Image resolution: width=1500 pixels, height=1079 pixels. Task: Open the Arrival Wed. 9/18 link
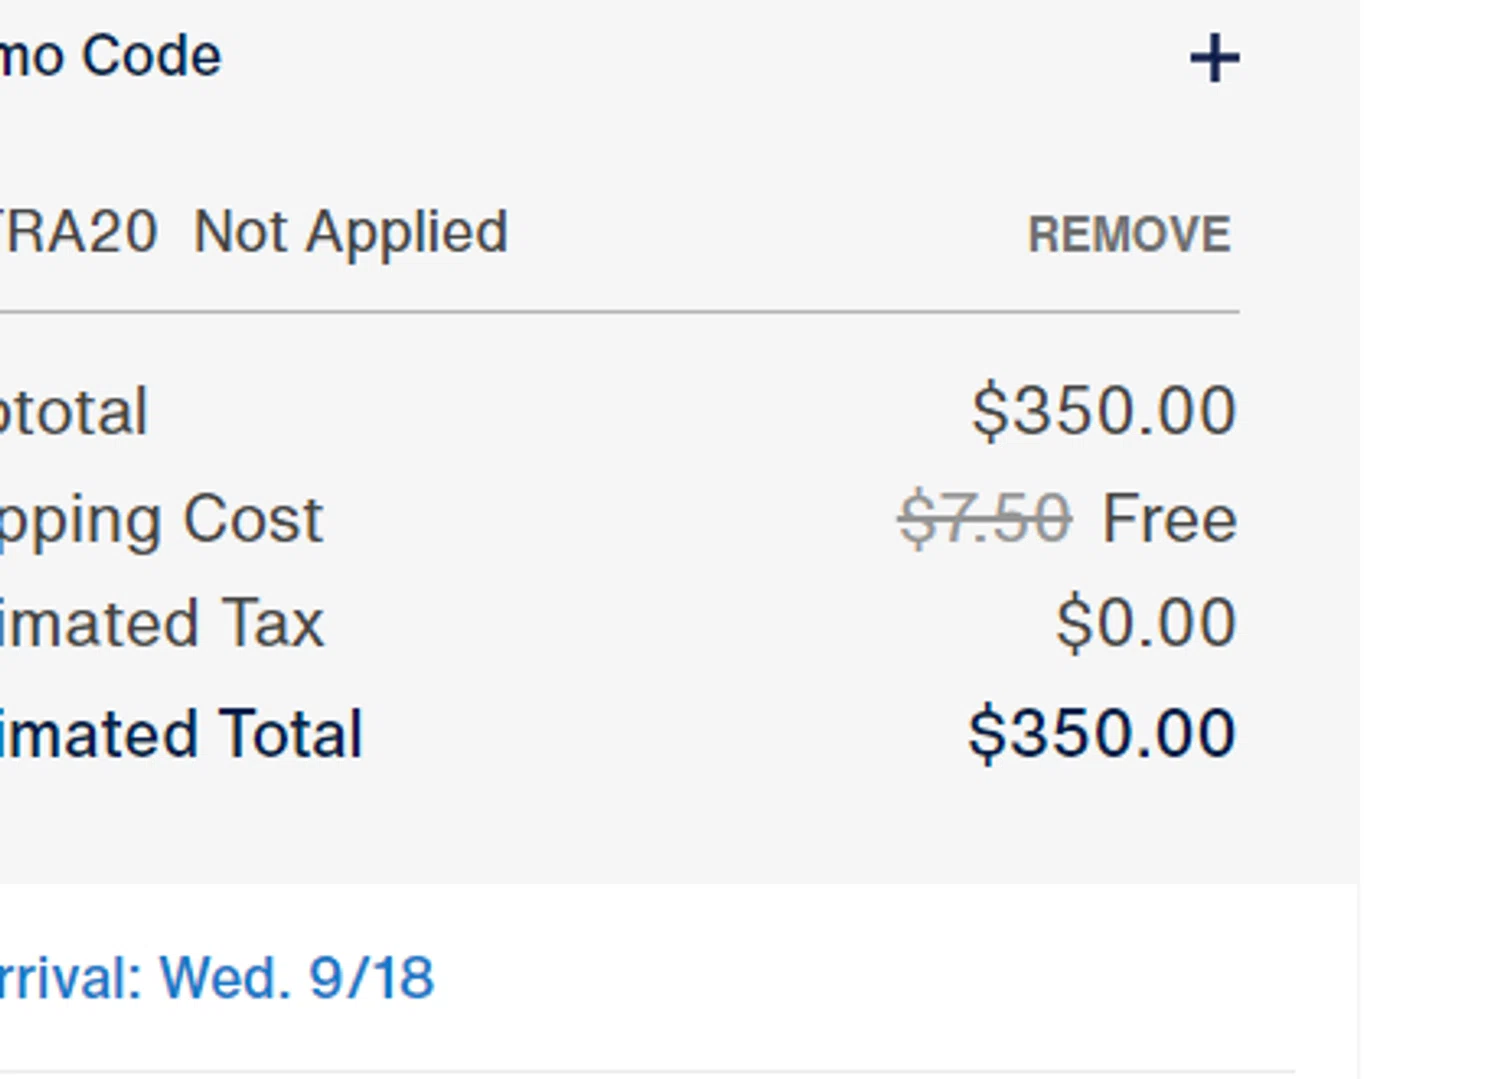pos(216,977)
